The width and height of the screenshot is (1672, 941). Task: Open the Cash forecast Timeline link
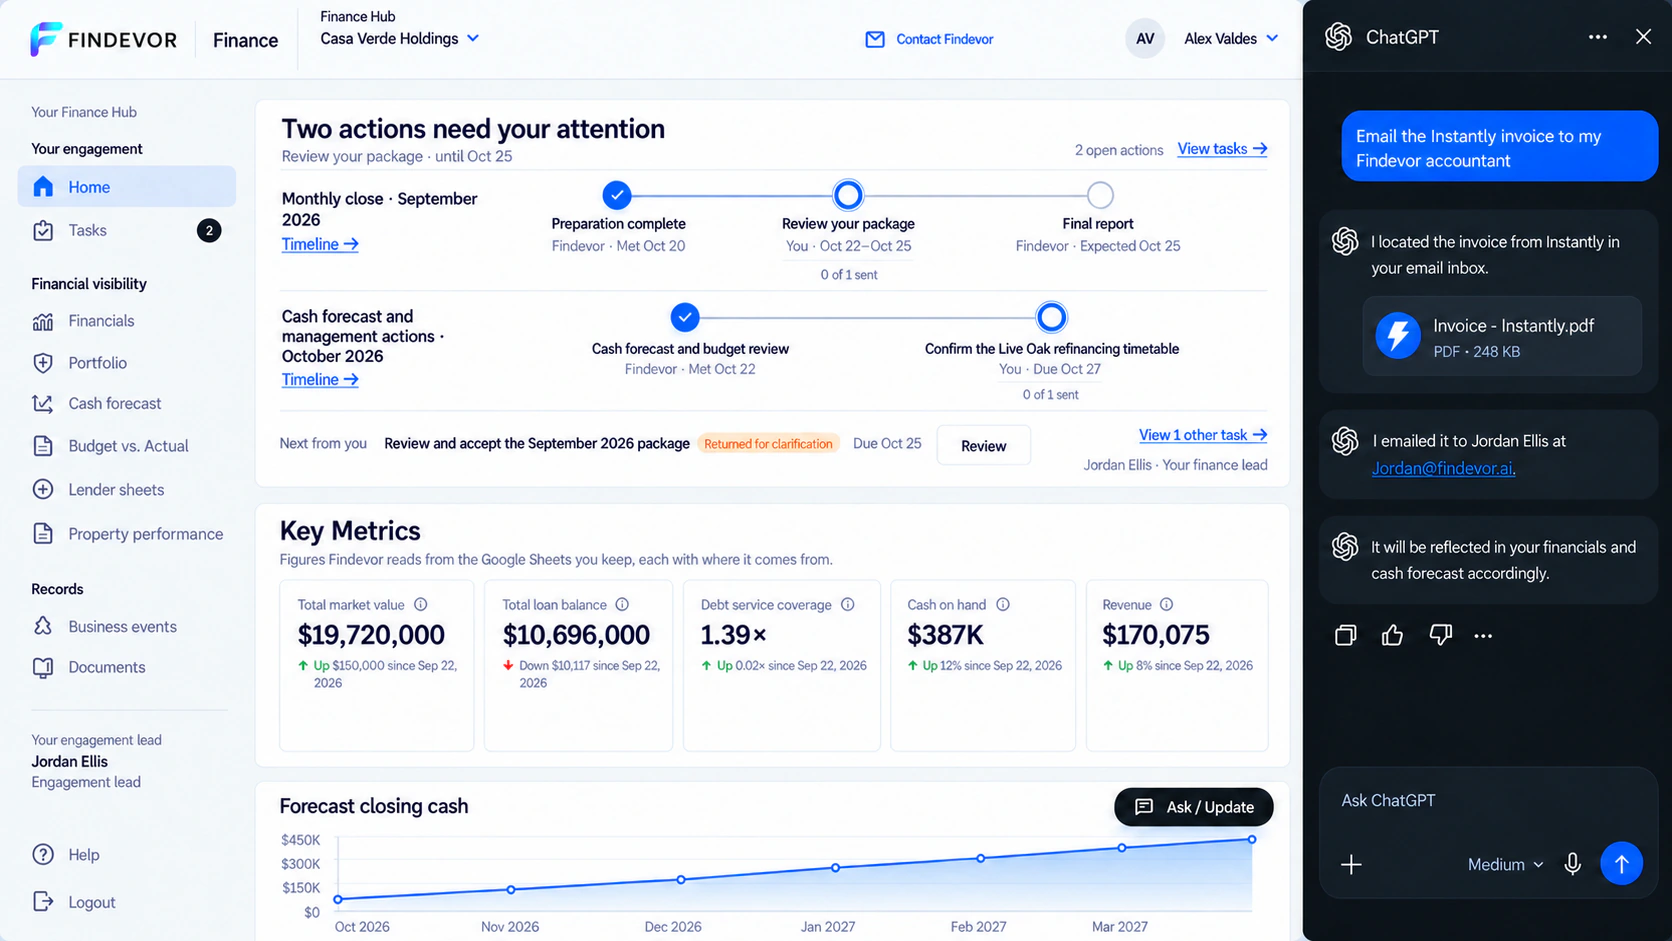[x=320, y=379]
